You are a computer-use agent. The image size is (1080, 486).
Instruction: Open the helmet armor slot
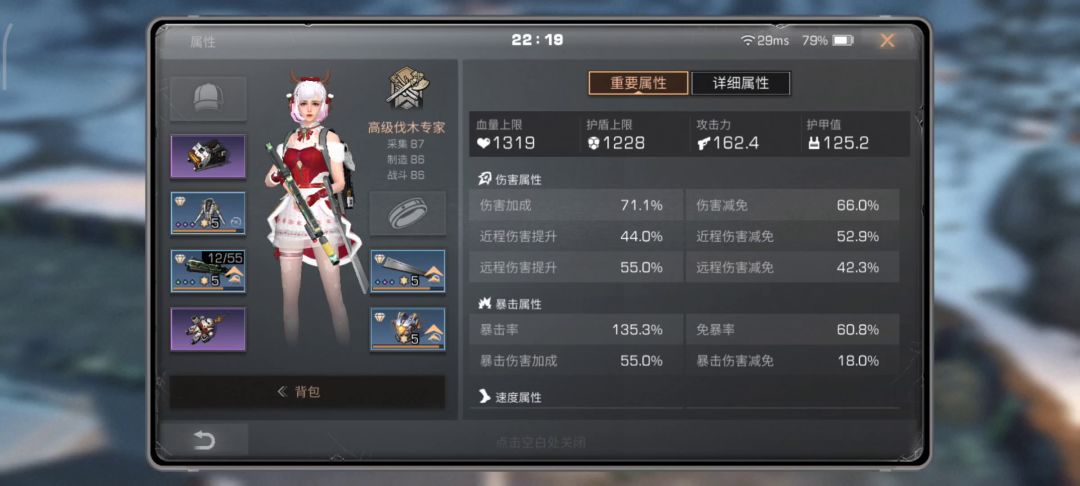click(x=408, y=329)
